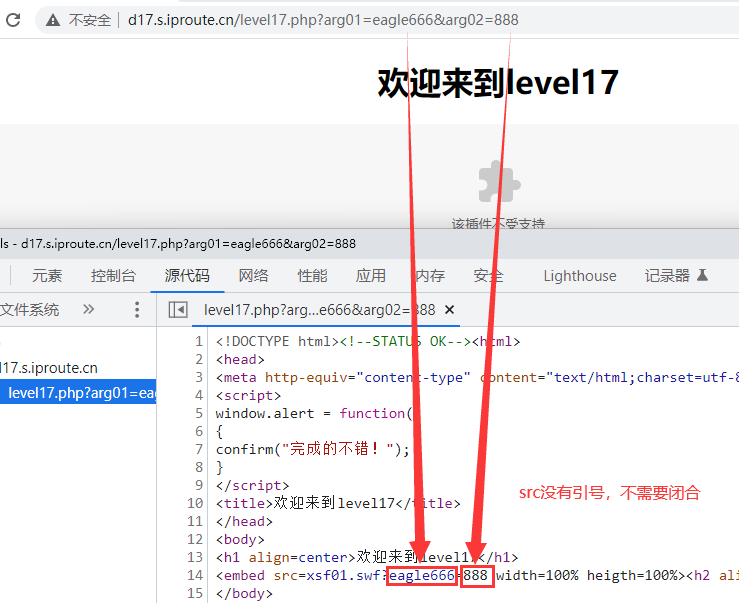
Task: Switch to the 控制台 (Console) tab
Action: pos(113,276)
